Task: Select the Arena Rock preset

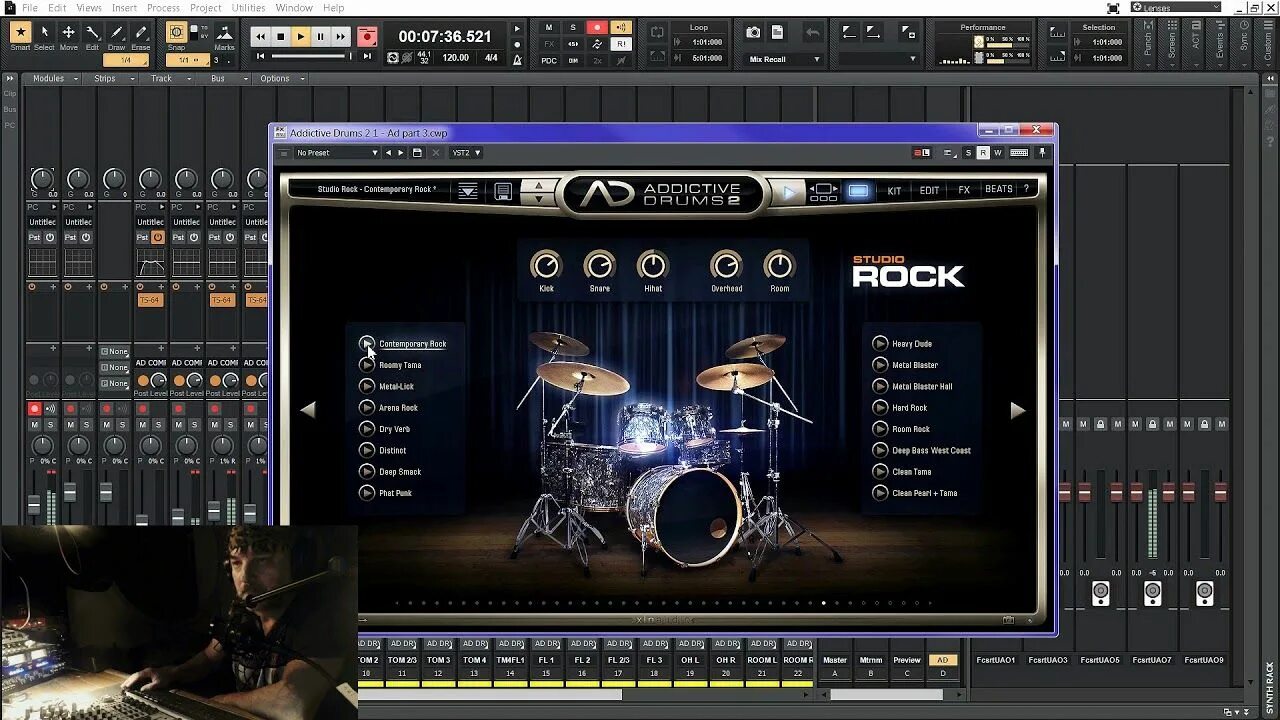Action: pos(398,408)
